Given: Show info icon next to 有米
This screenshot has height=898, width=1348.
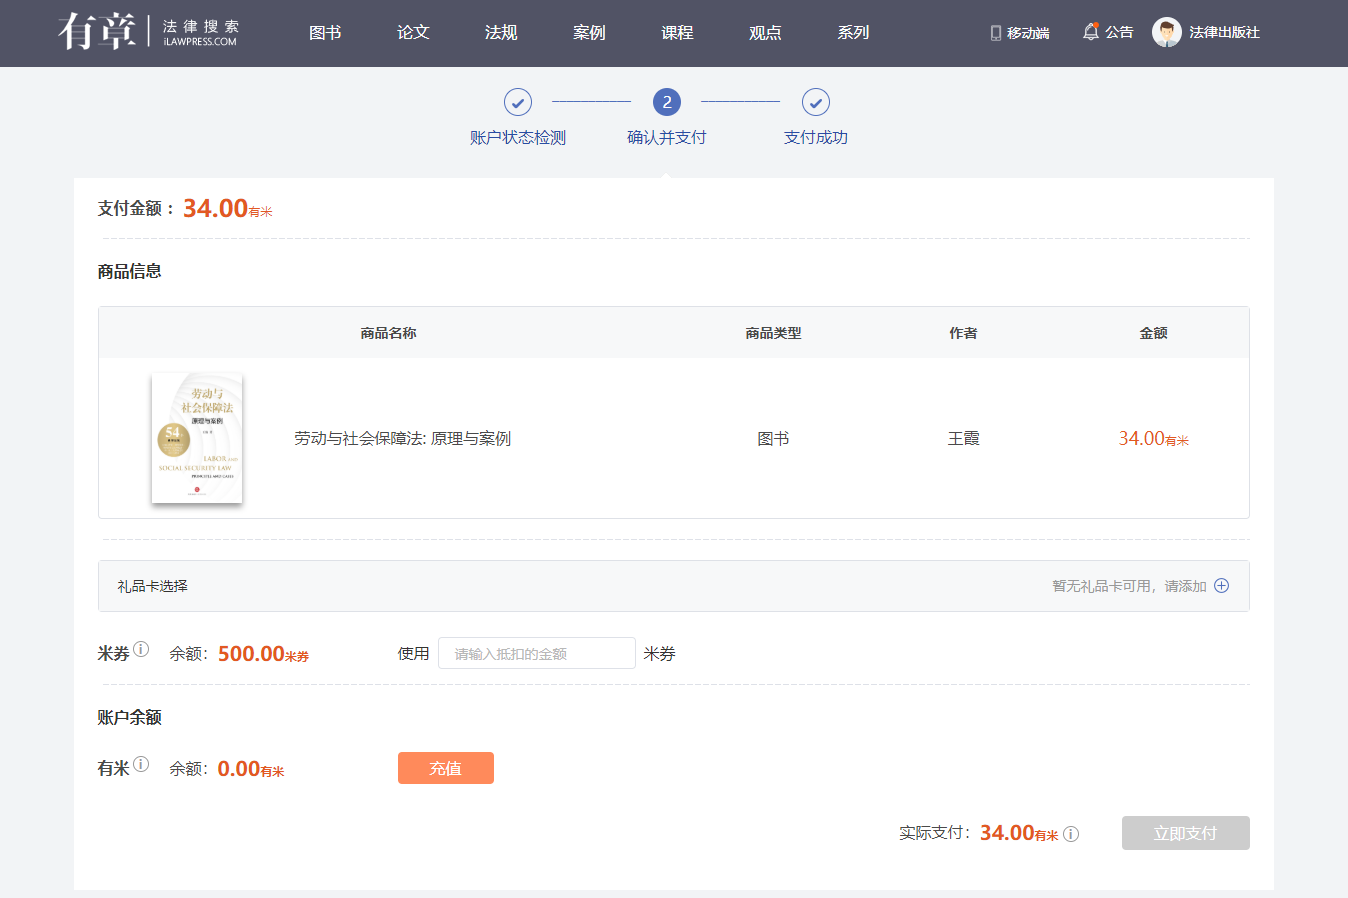Looking at the screenshot, I should click(x=141, y=764).
